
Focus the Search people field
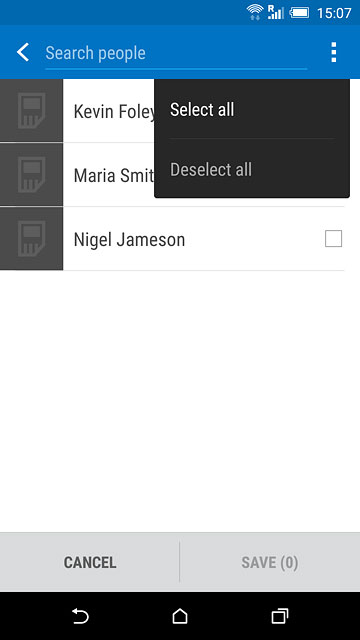coord(176,53)
